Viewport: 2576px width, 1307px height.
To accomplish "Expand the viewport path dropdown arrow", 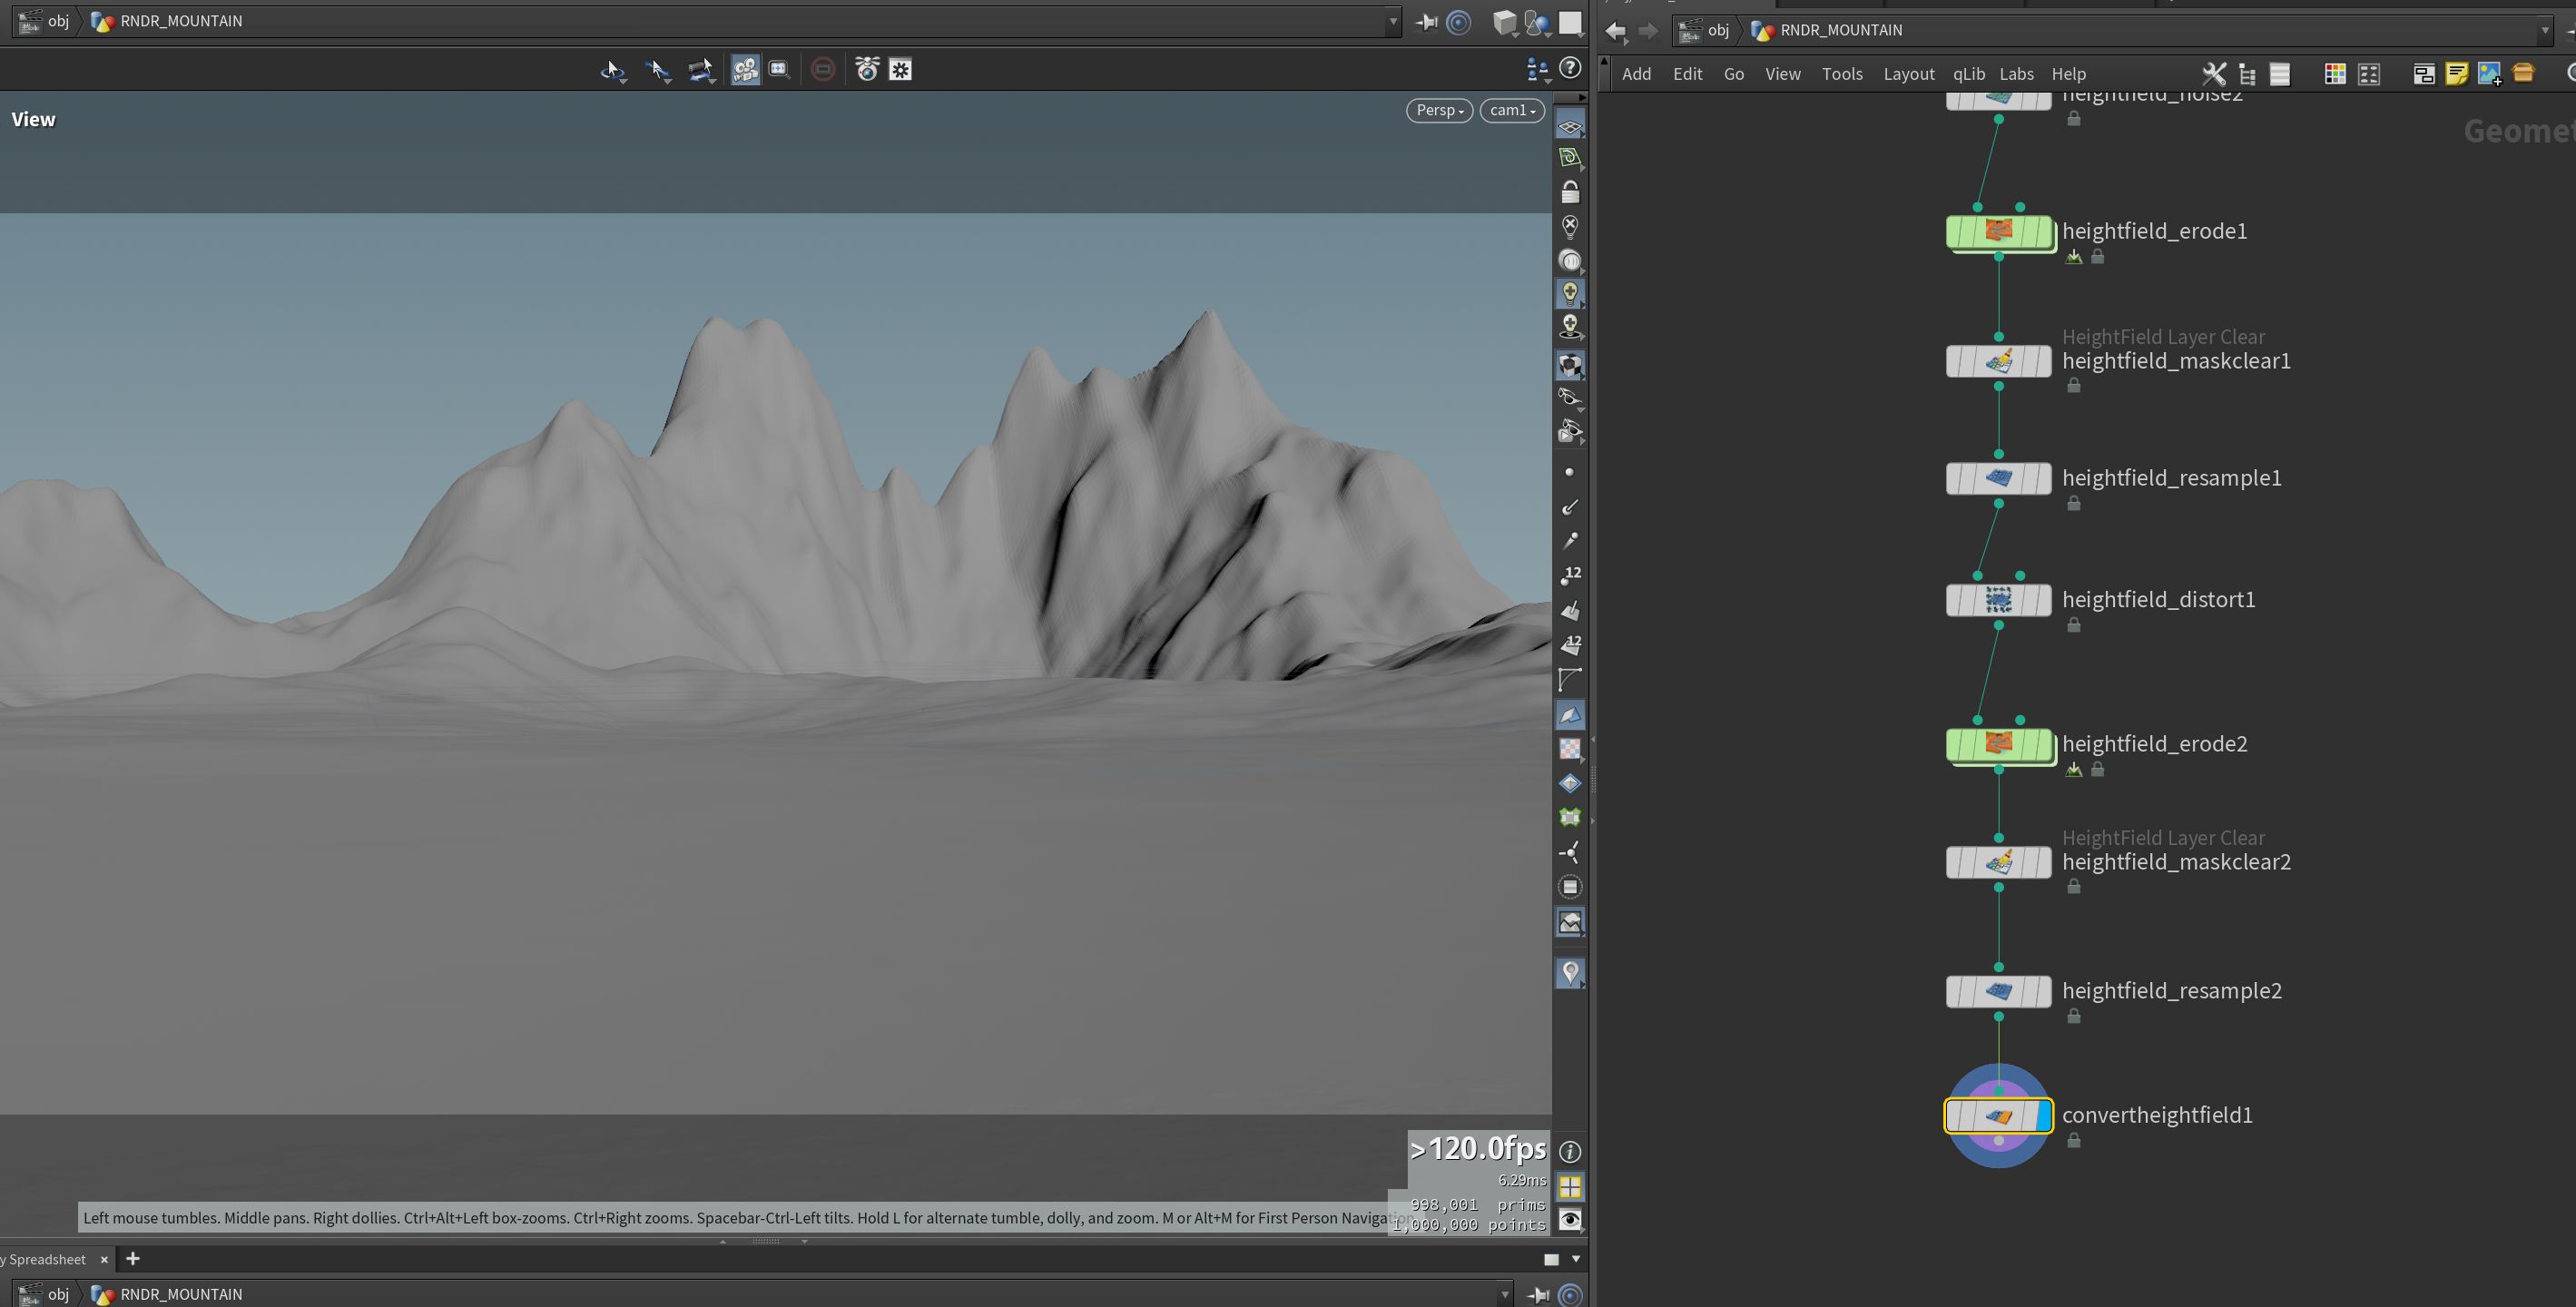I will click(1393, 21).
